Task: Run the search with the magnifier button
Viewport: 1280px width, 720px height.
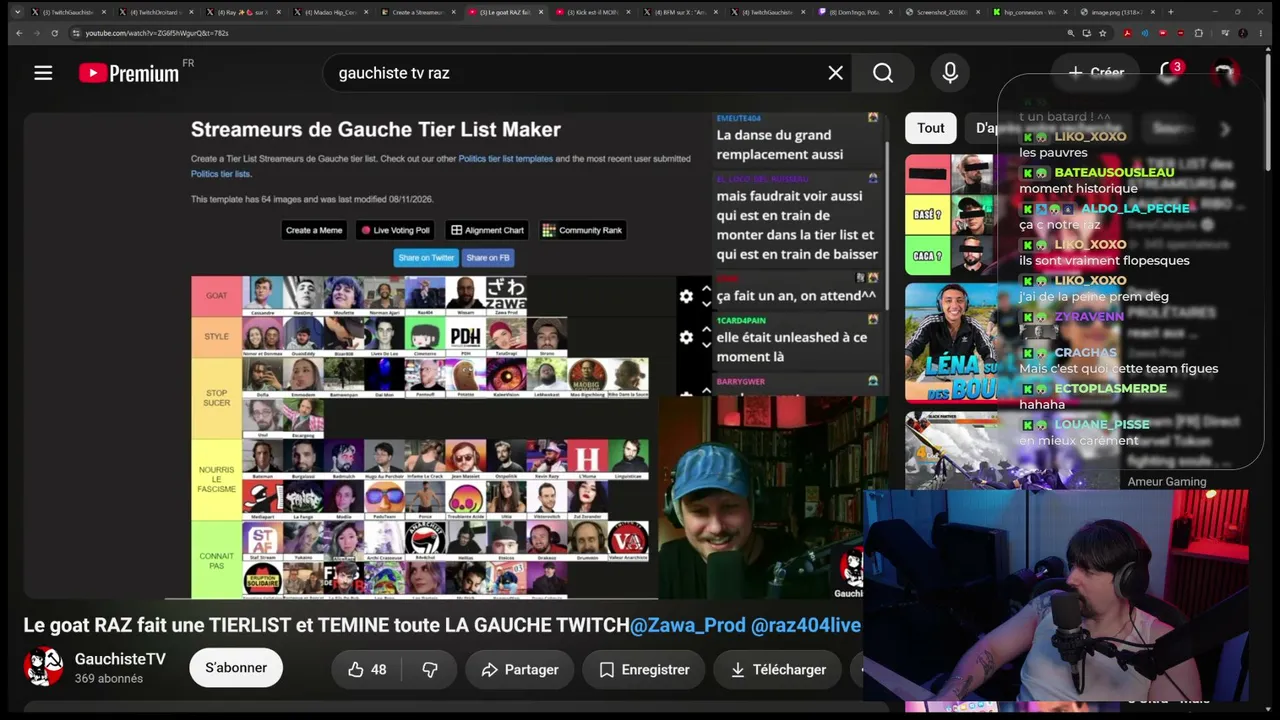Action: click(883, 73)
